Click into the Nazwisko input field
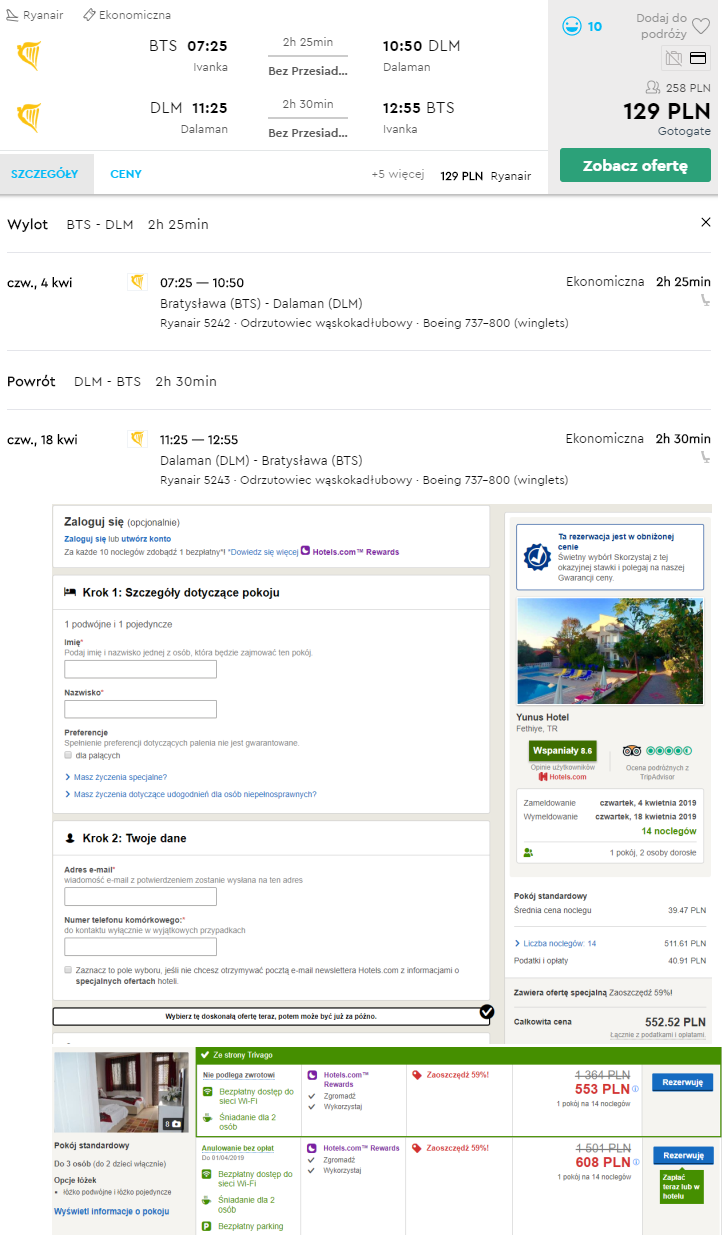This screenshot has width=722, height=1246. tap(140, 709)
